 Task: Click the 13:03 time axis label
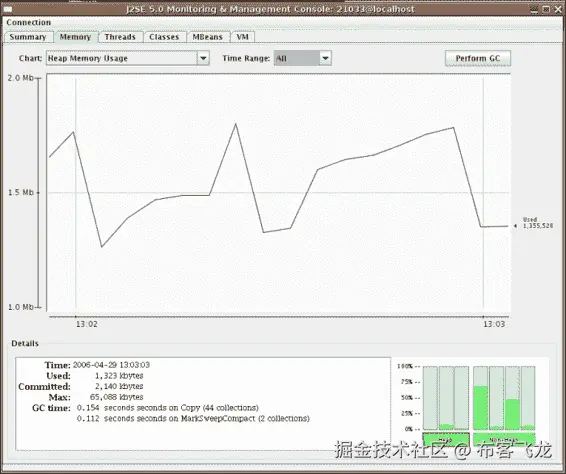pos(494,324)
